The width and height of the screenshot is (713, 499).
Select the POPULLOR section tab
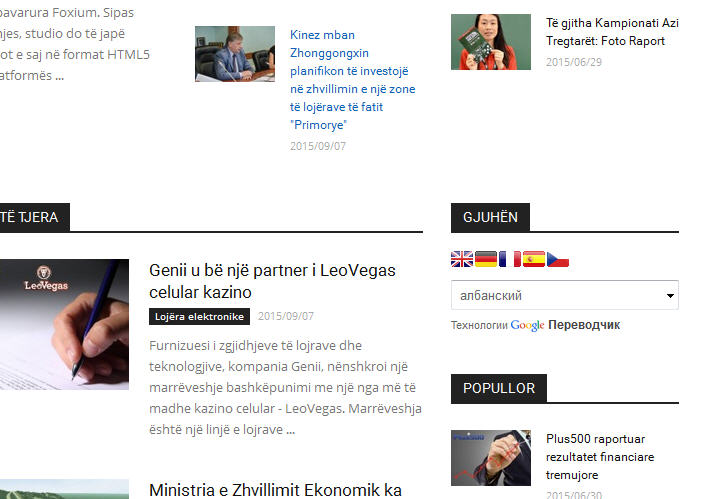[499, 388]
